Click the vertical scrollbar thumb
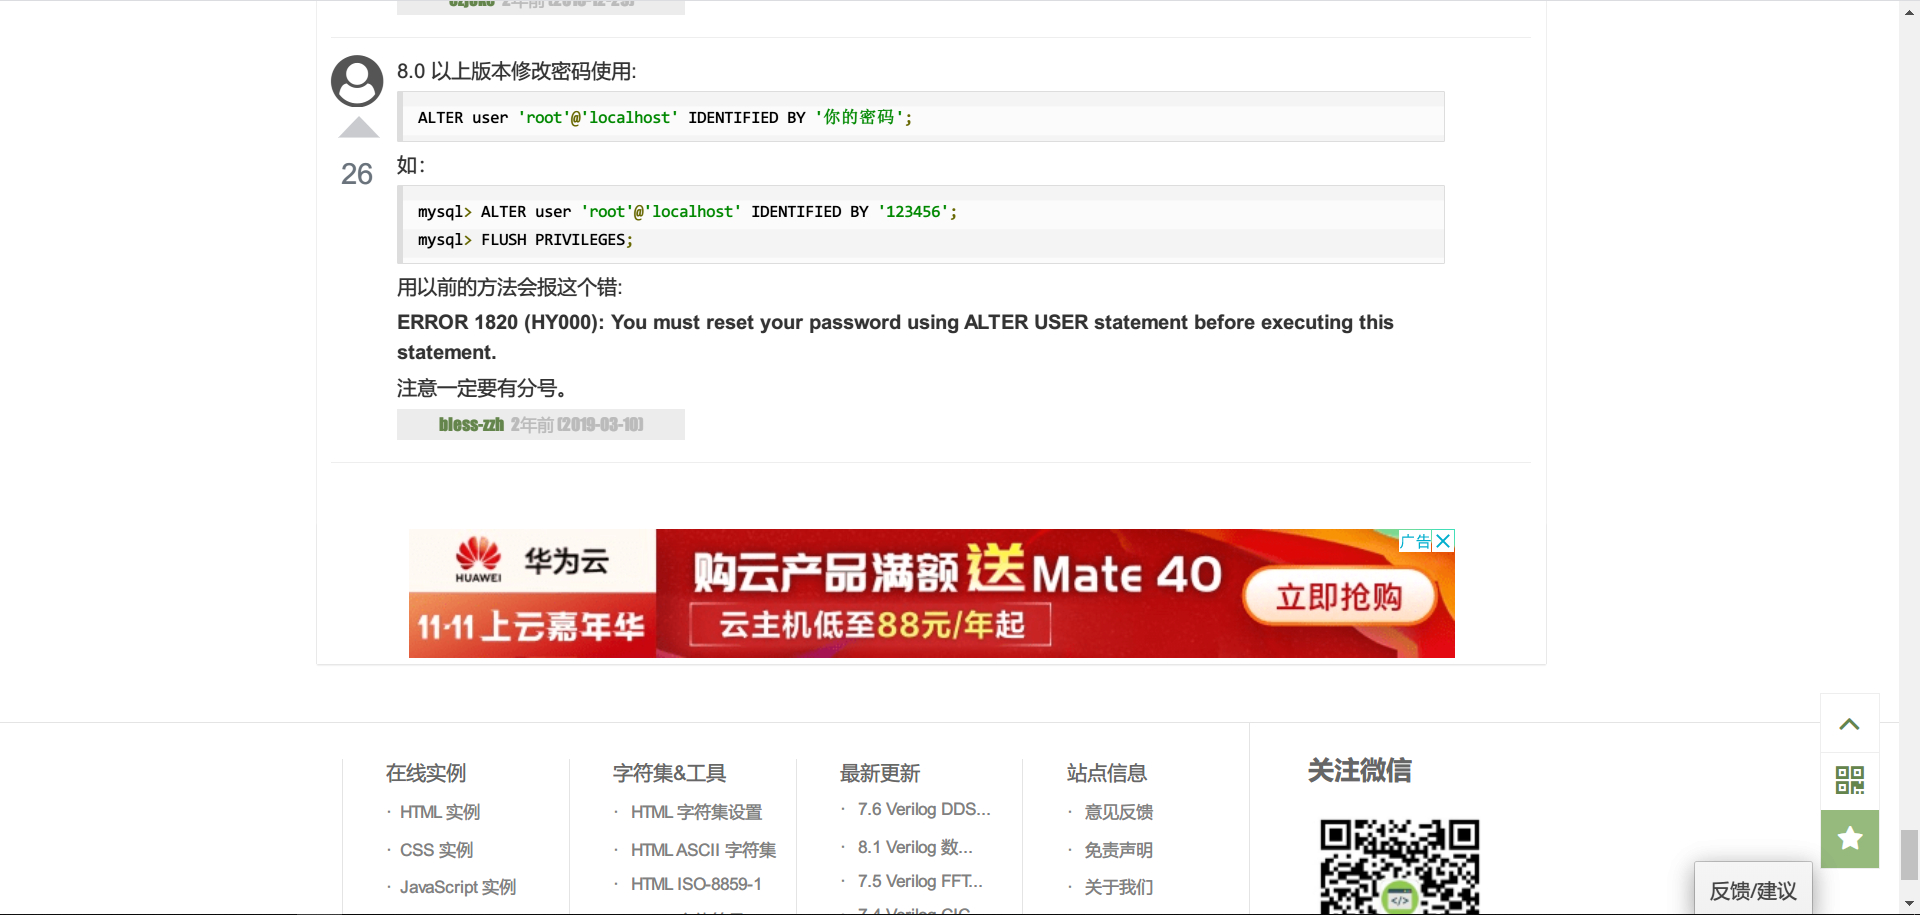The image size is (1920, 915). (1909, 854)
